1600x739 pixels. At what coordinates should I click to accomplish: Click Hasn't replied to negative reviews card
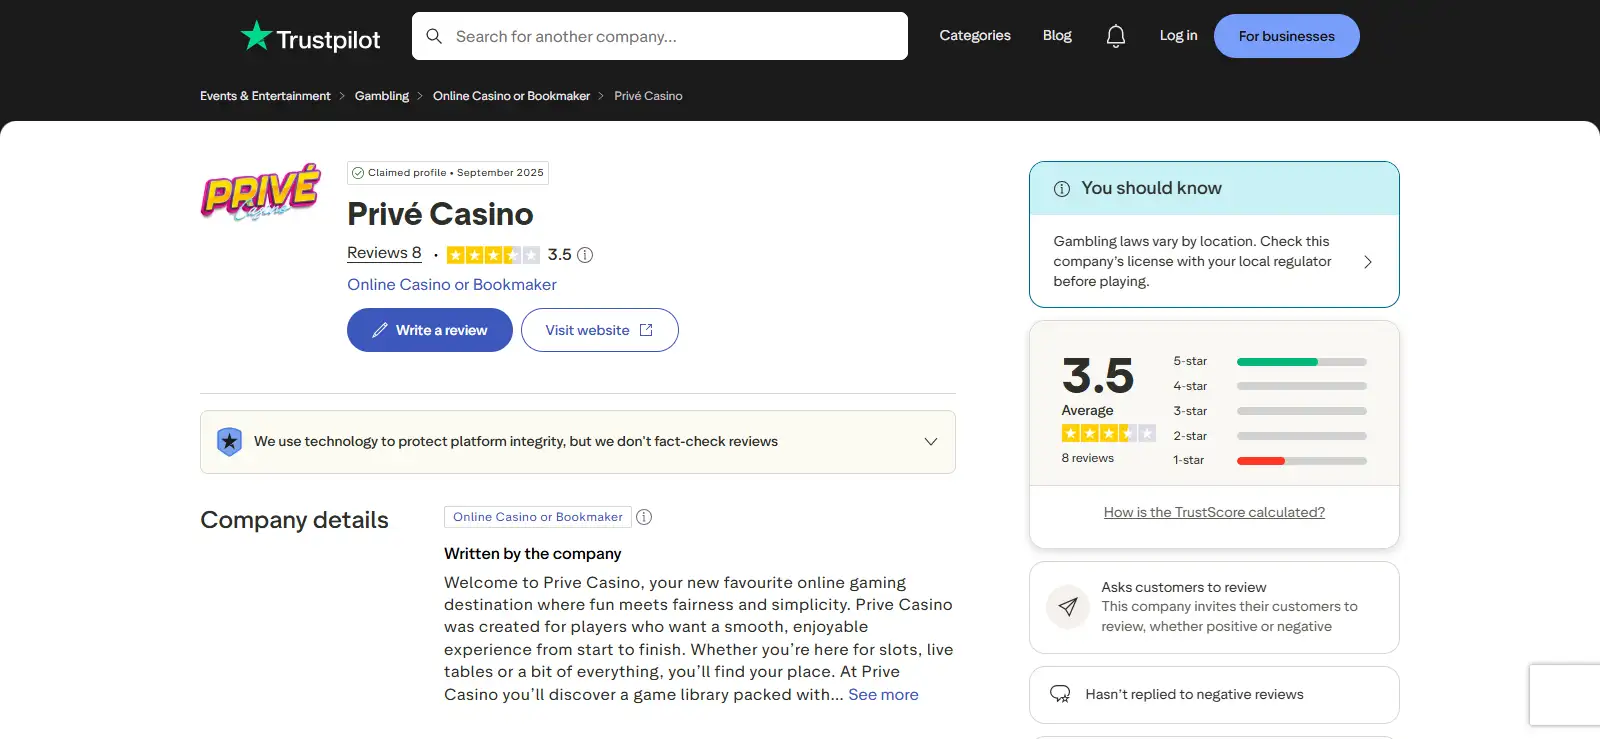point(1214,695)
